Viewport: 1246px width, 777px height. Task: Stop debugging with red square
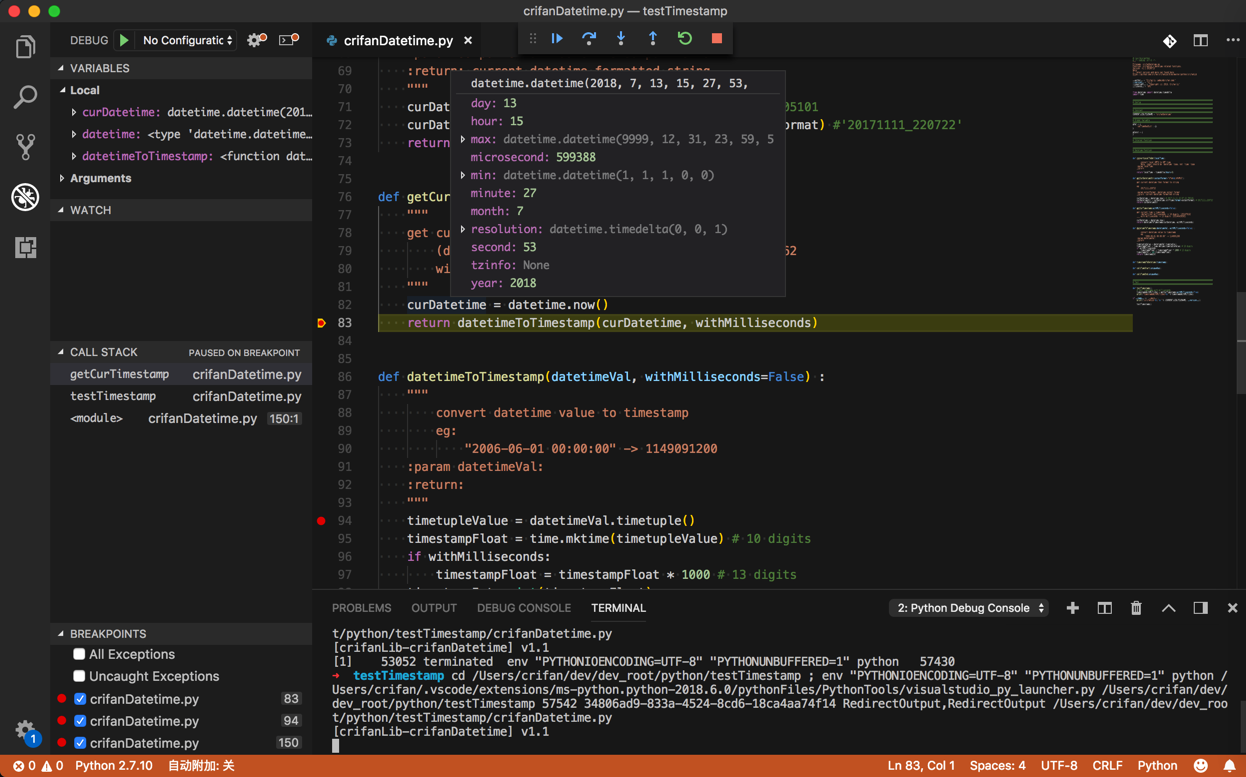click(x=717, y=39)
